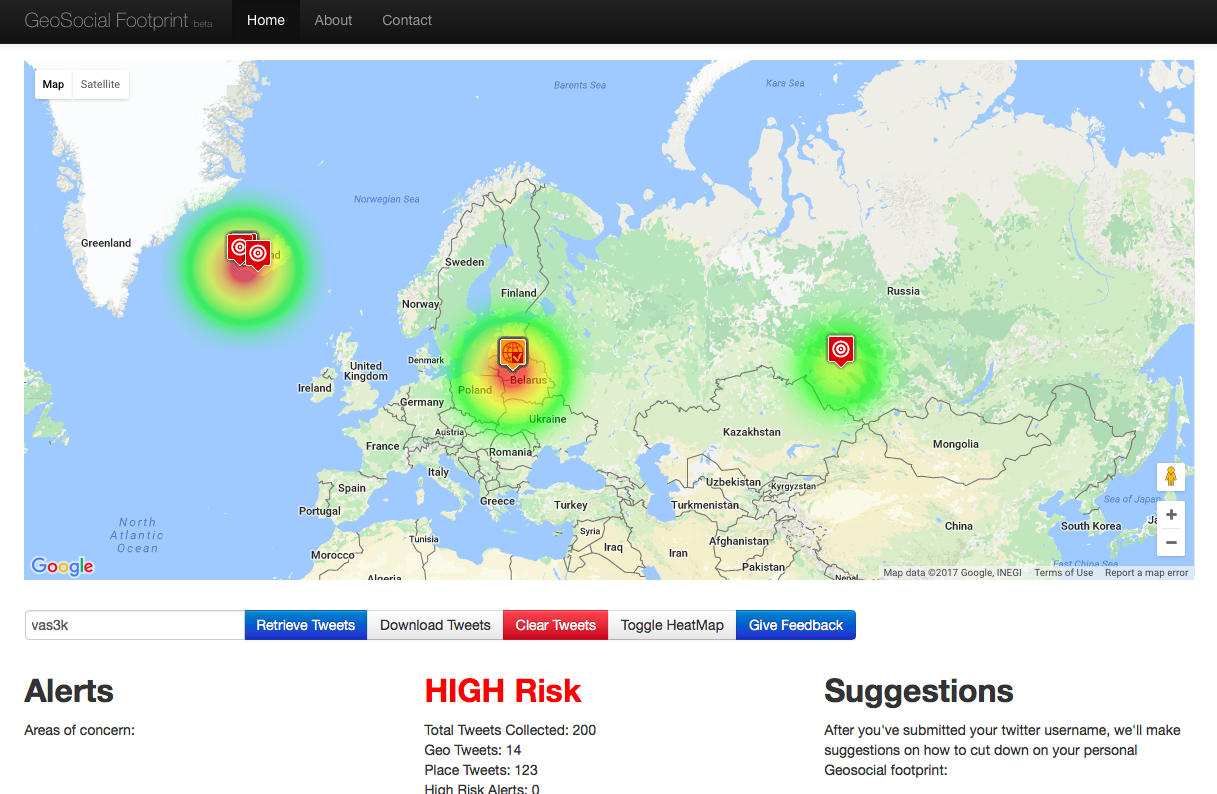Toggle HeatMap overlay button

click(x=672, y=625)
